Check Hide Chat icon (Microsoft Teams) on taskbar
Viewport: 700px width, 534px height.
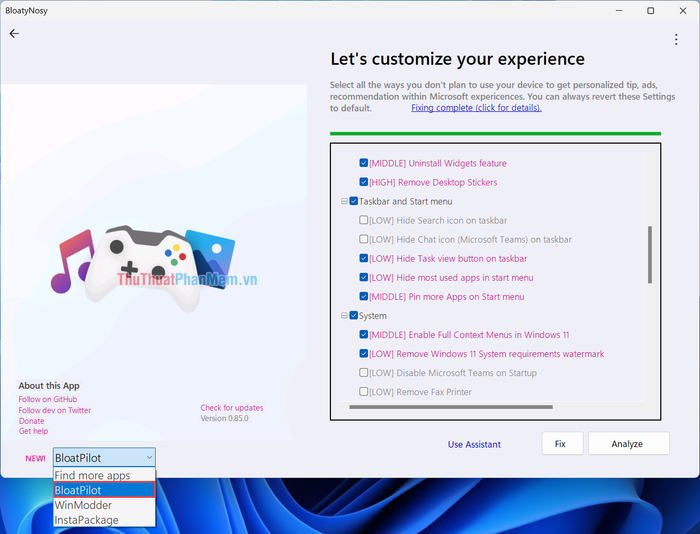click(x=363, y=239)
